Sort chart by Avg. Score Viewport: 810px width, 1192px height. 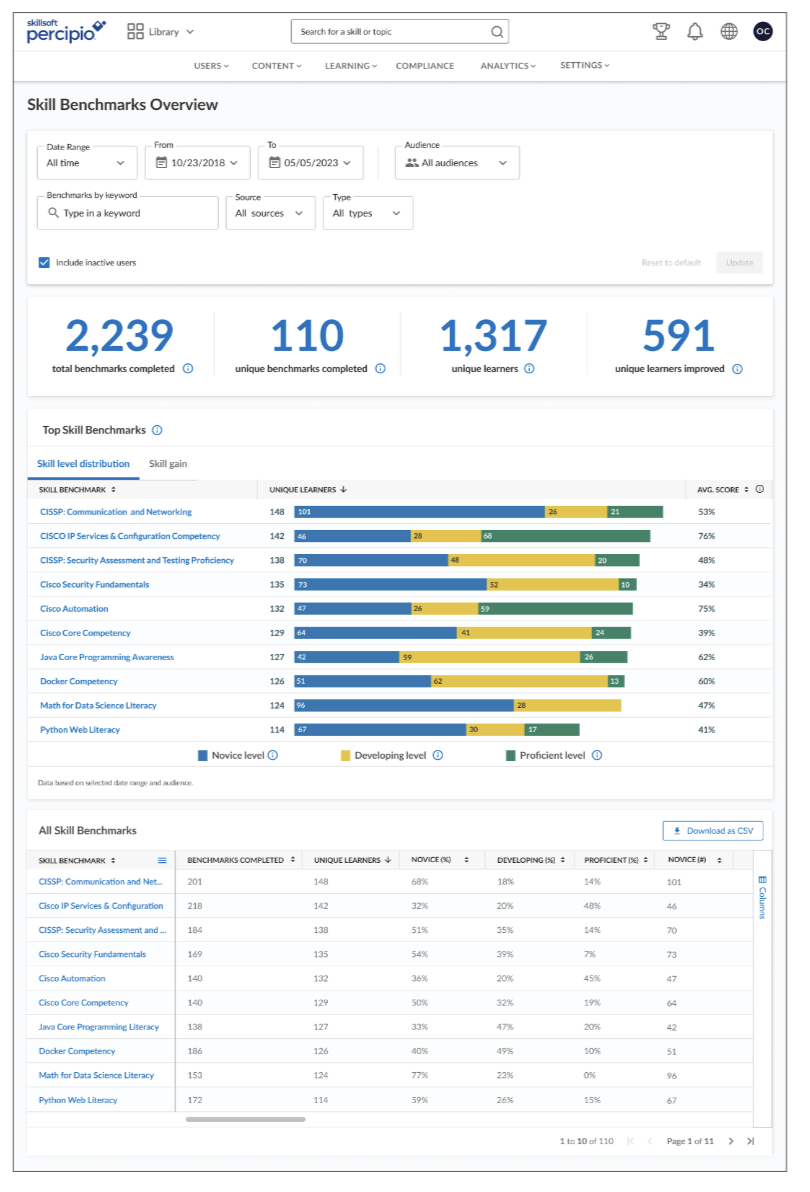pyautogui.click(x=723, y=490)
